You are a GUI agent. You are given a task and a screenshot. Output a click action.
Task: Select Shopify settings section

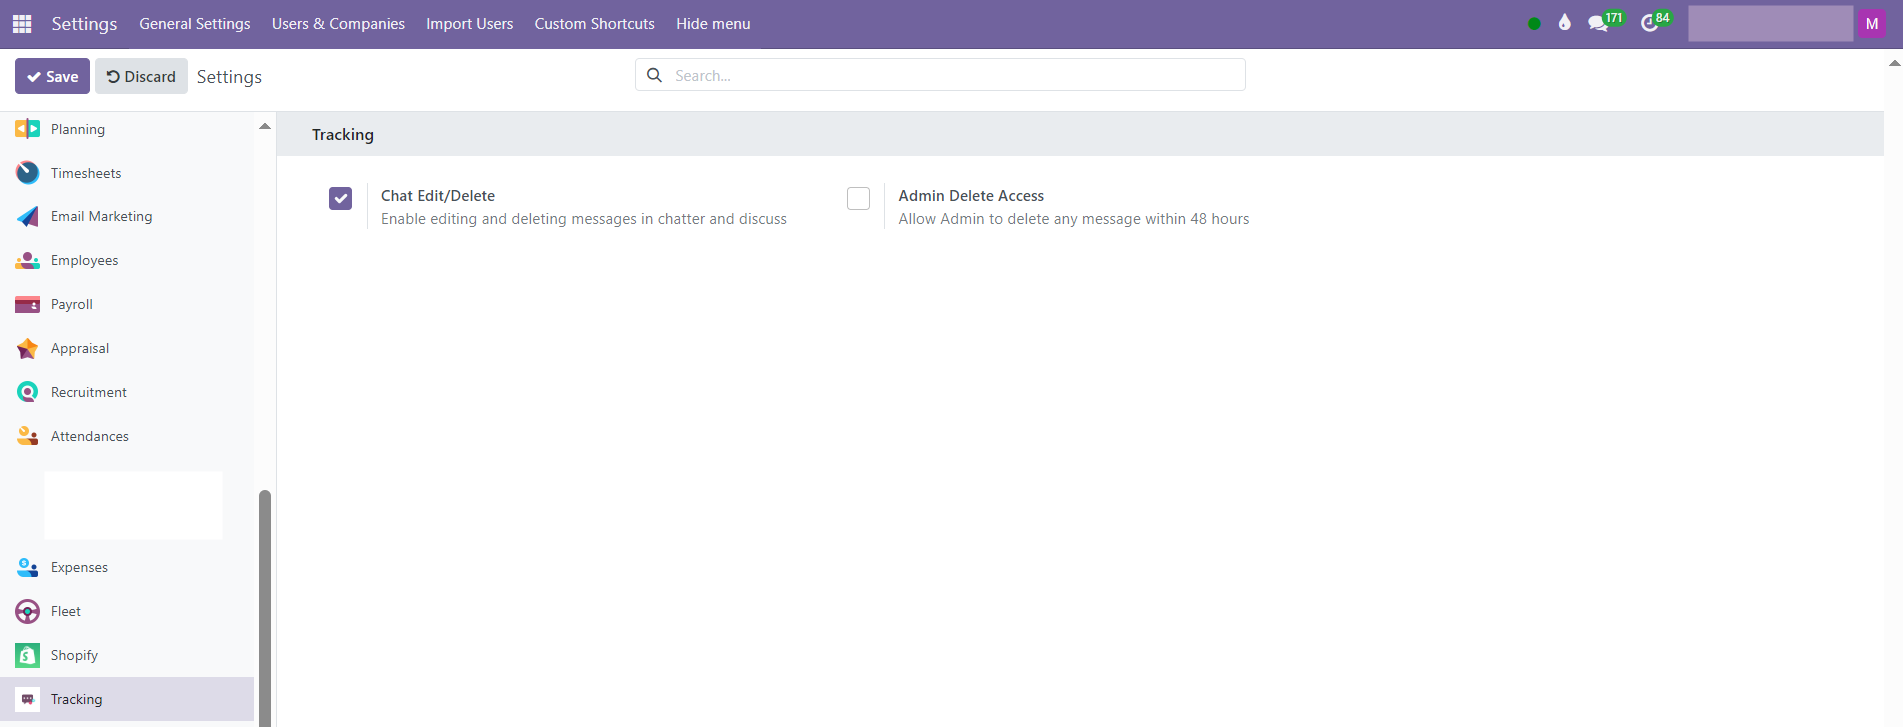pyautogui.click(x=127, y=655)
